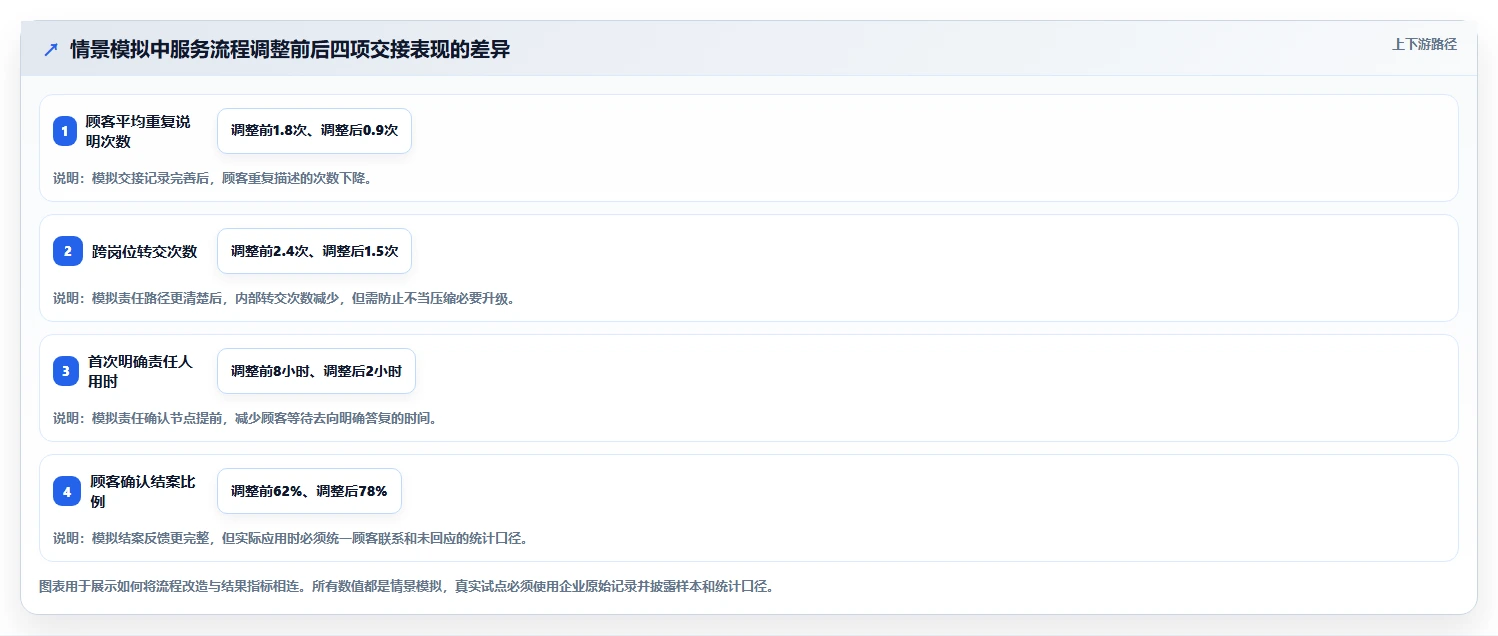The width and height of the screenshot is (1498, 636).
Task: Click the 调整前2.4次、调整后1.5次 value chip
Action: click(x=314, y=251)
